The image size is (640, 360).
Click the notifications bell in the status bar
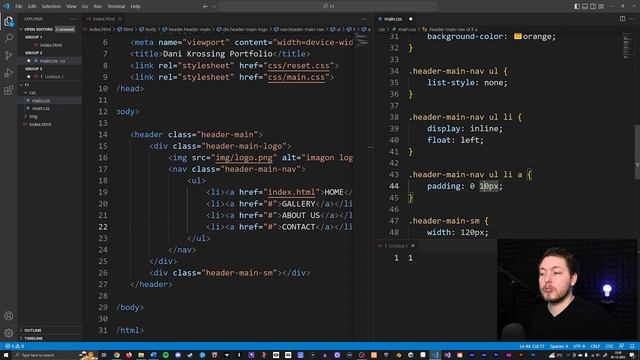(x=632, y=346)
